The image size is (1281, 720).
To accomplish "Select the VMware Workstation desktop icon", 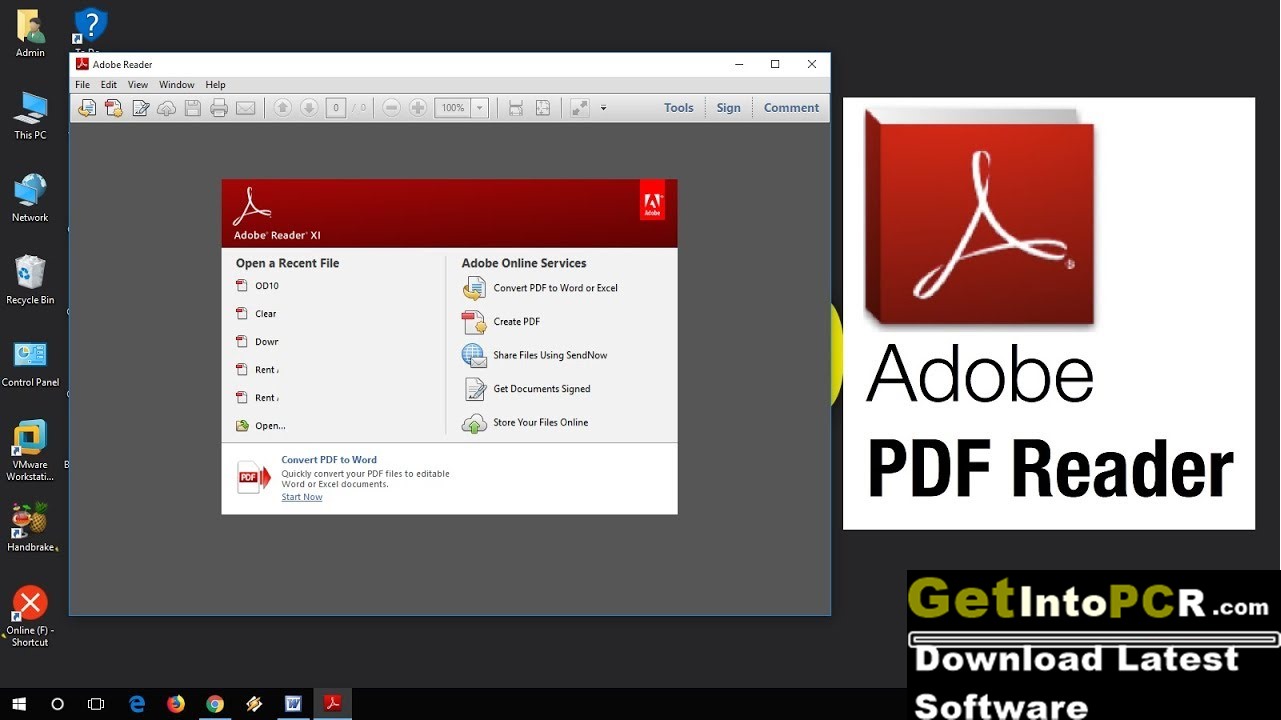I will (30, 451).
